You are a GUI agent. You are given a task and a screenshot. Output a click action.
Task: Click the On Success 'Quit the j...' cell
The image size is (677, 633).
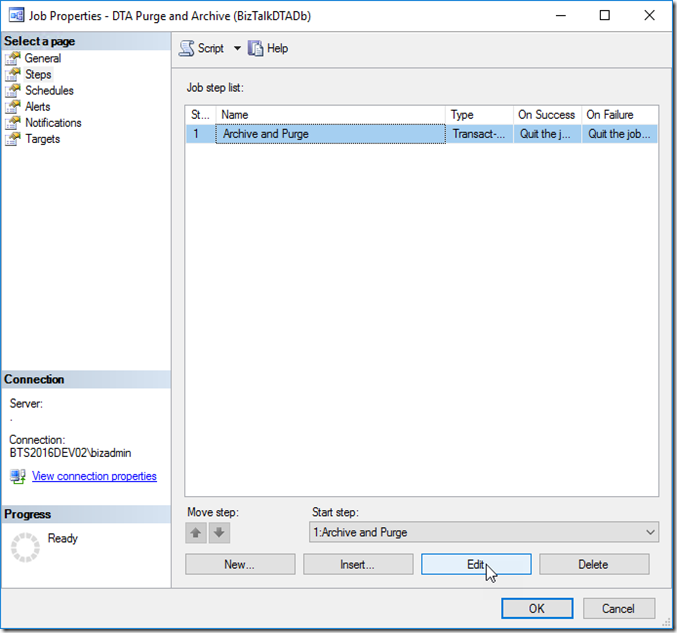(x=547, y=134)
